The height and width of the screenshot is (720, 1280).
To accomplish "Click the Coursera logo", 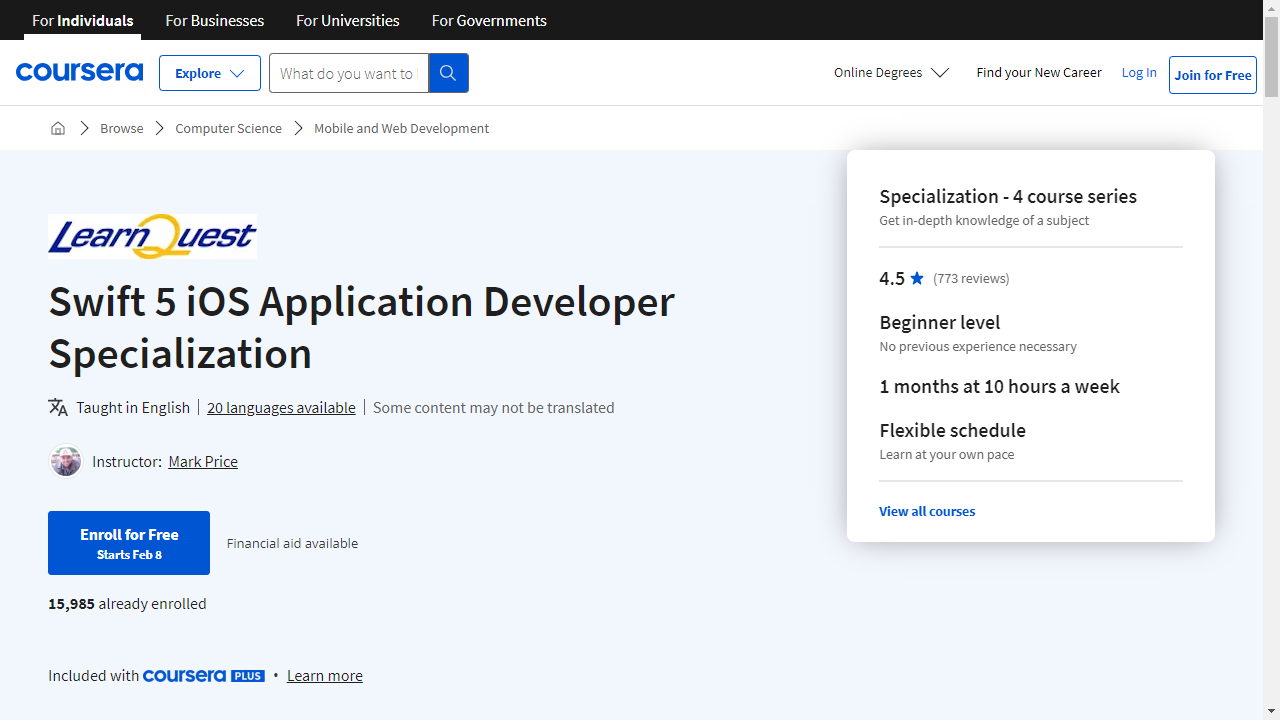I will point(79,72).
